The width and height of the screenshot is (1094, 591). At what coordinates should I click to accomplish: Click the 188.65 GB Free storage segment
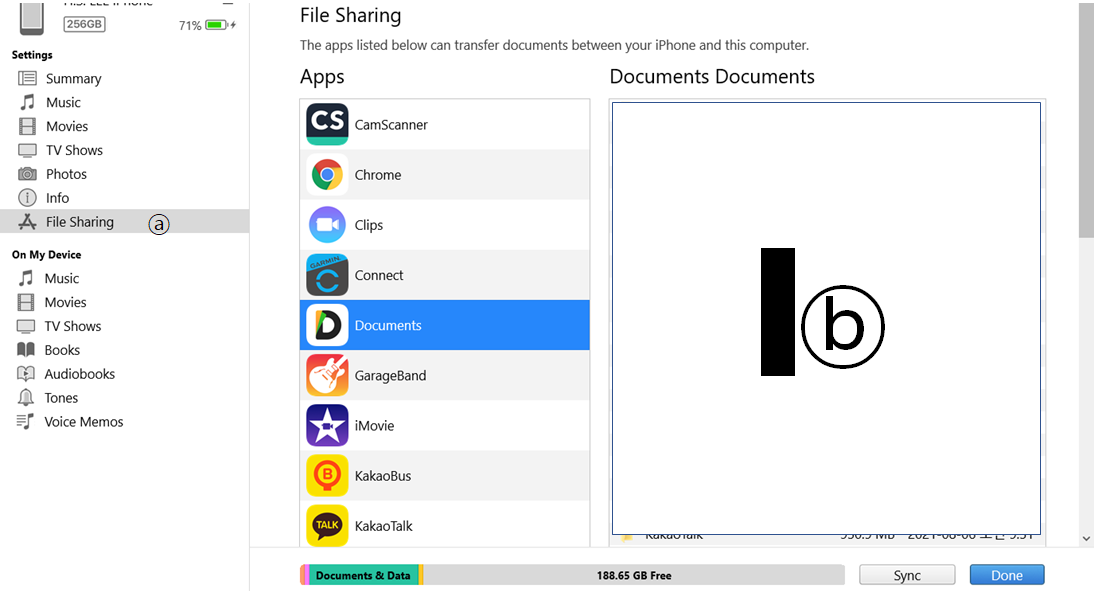[x=634, y=575]
